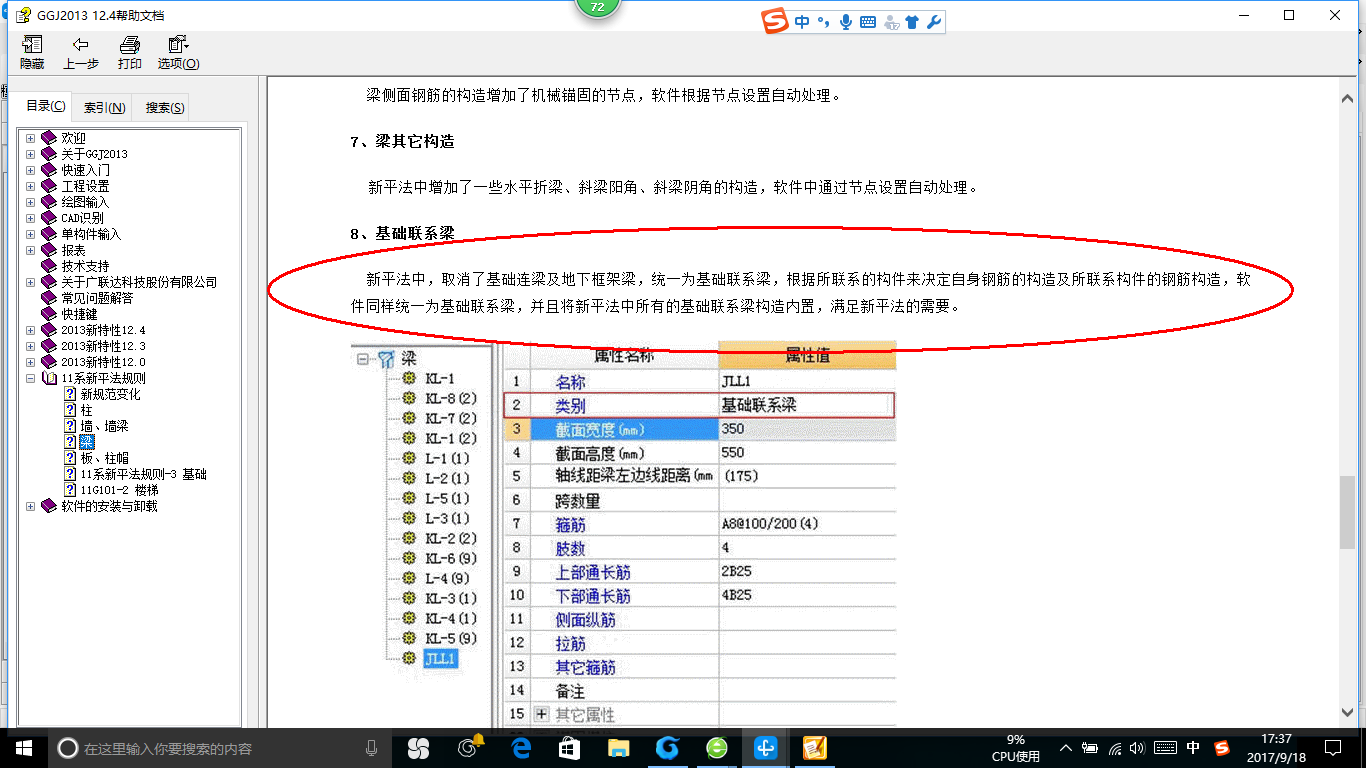
Task: Expand the 绘图输入 tree node
Action: click(30, 202)
